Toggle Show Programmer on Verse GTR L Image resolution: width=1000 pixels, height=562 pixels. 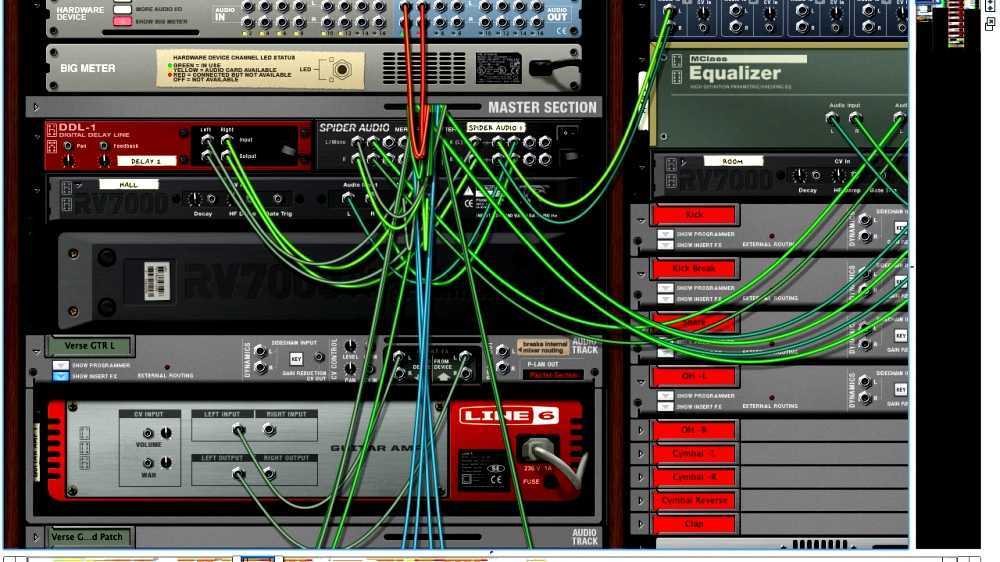pos(61,366)
